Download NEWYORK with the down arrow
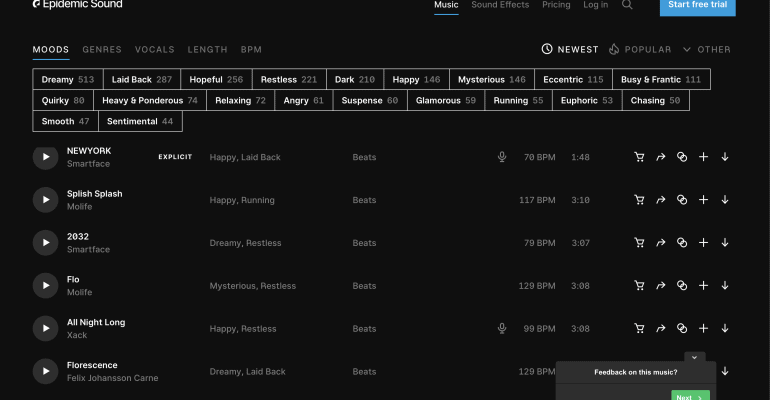This screenshot has height=400, width=770. tap(725, 157)
